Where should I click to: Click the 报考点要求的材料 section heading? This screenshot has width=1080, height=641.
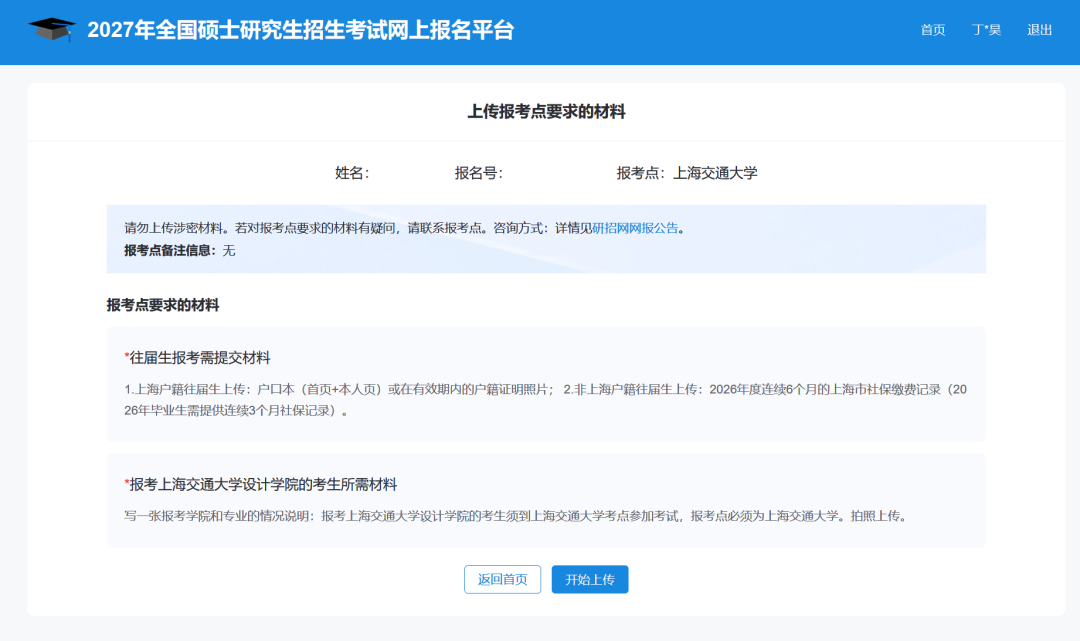pos(163,305)
